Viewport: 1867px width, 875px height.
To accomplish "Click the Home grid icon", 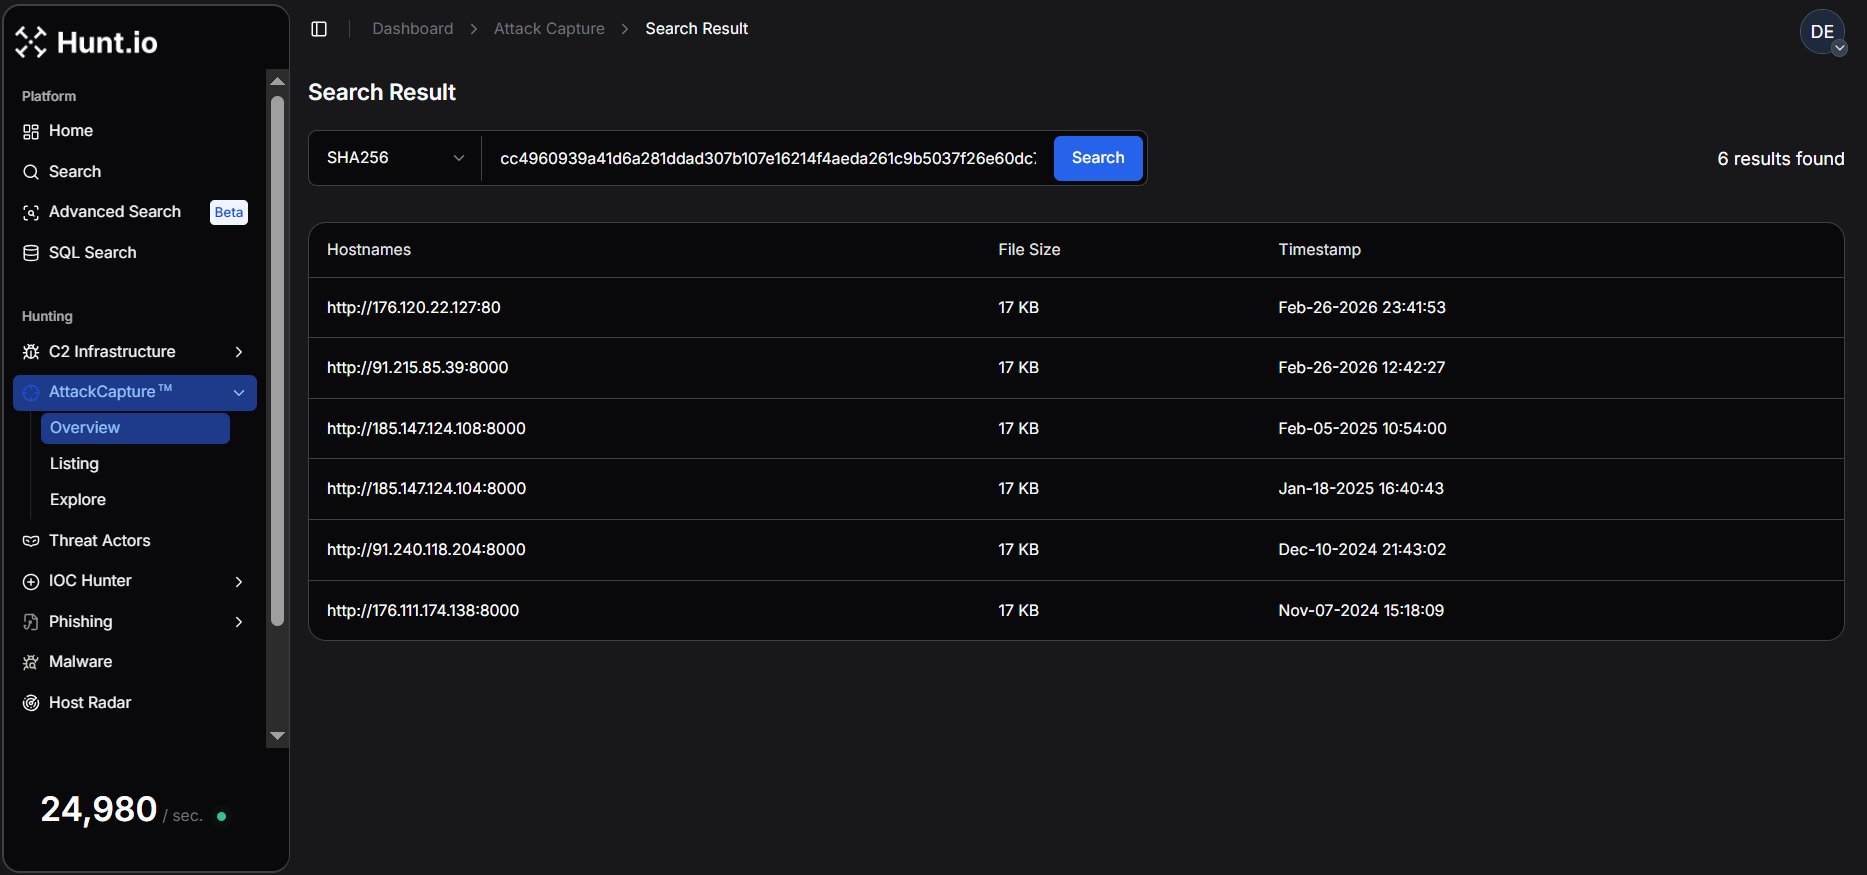I will 31,131.
